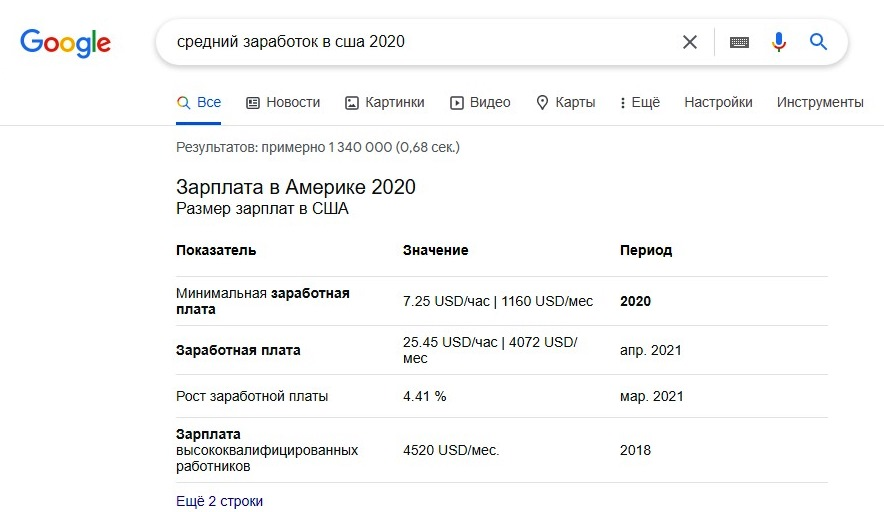This screenshot has height=512, width=884.
Task: Clear the search query with X icon
Action: (x=690, y=42)
